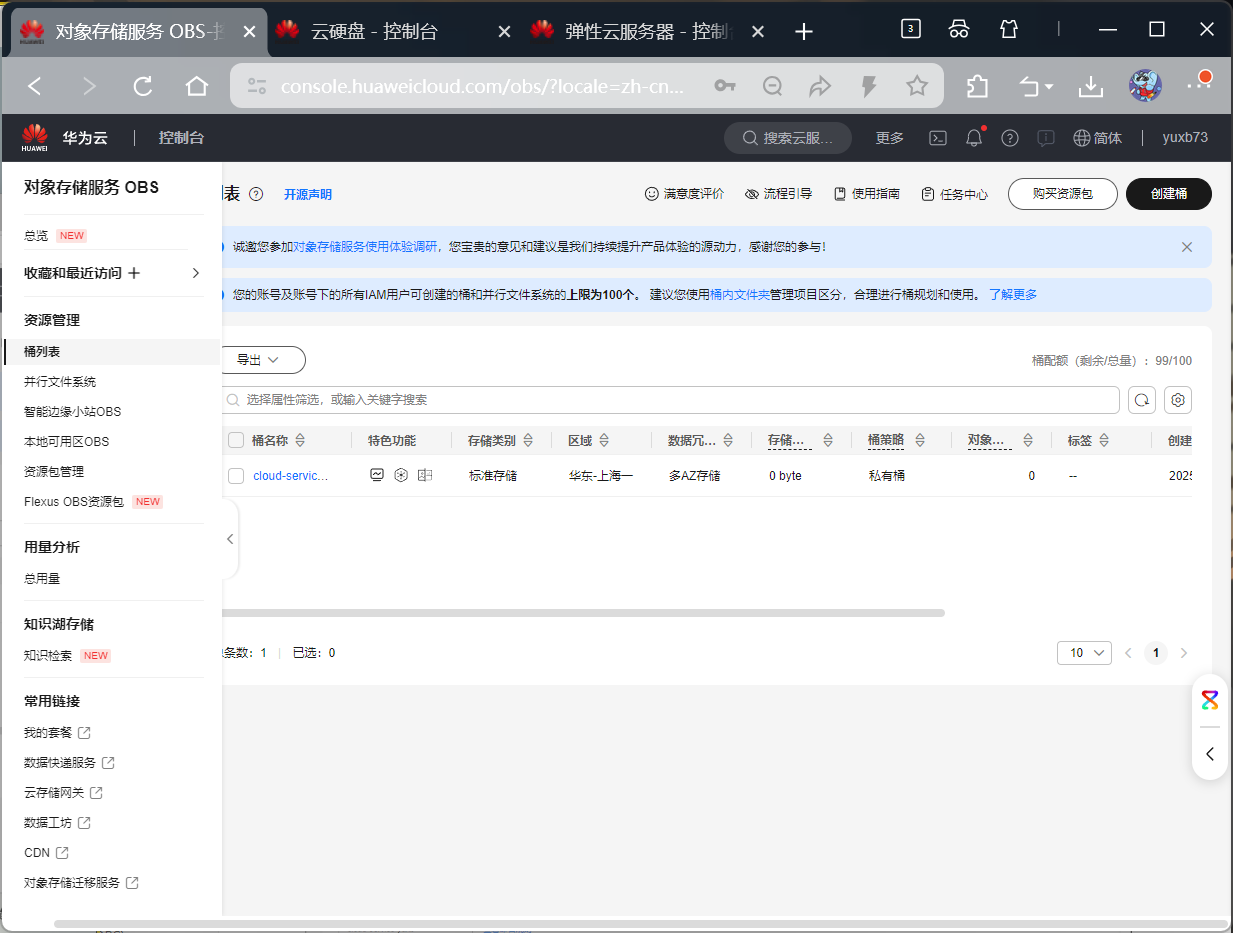Open the CloudShell terminal icon in the header

tap(938, 138)
